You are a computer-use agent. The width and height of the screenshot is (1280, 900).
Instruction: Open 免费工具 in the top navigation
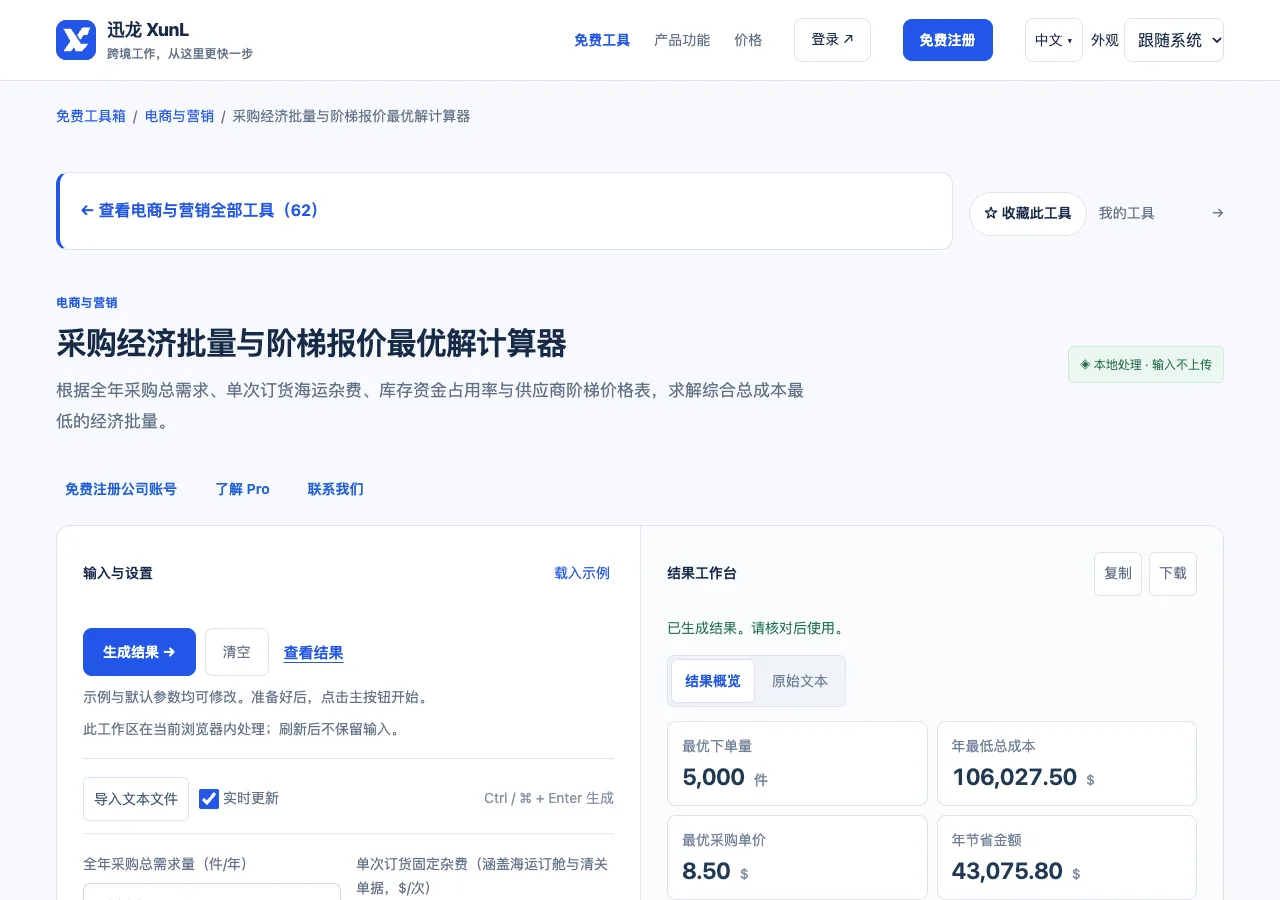[x=602, y=40]
